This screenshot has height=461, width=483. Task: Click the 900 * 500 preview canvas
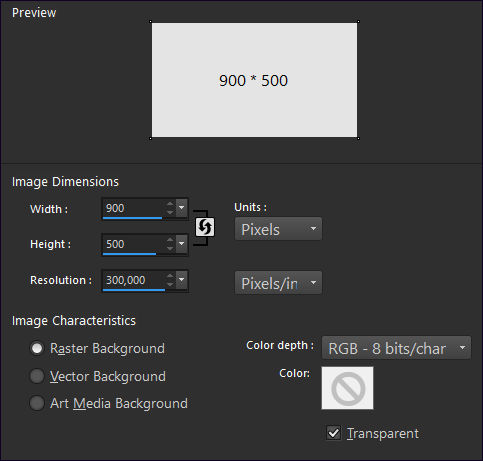(254, 80)
